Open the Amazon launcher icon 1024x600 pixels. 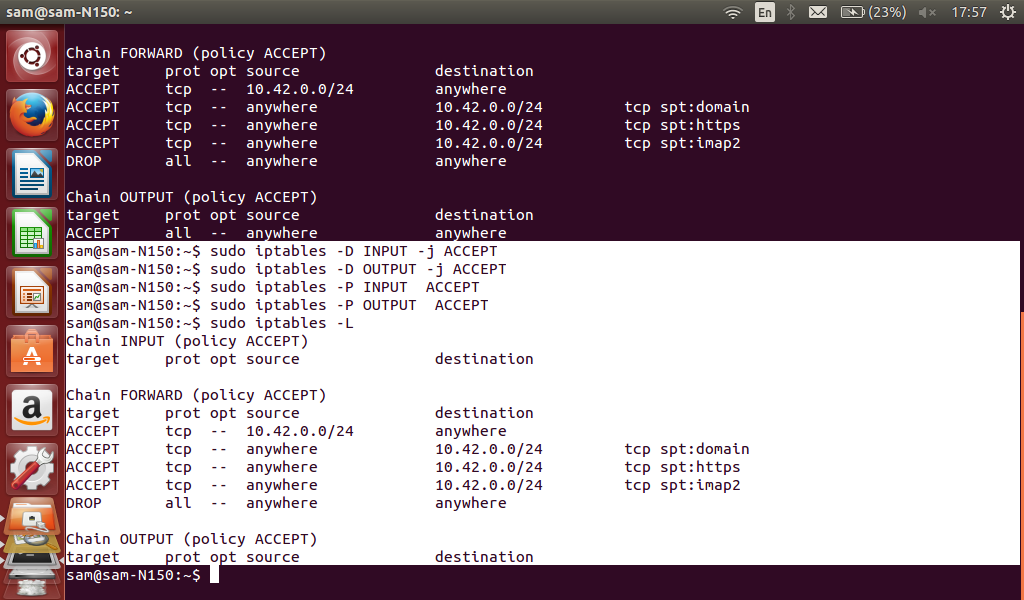point(32,410)
